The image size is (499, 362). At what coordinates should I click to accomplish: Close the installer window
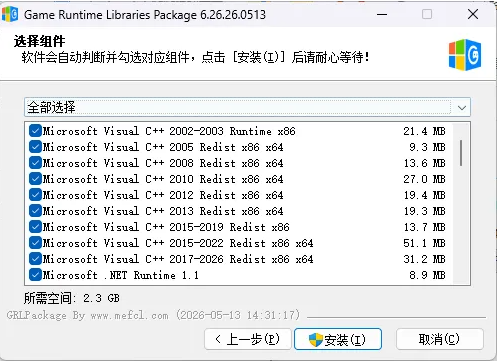pyautogui.click(x=473, y=14)
